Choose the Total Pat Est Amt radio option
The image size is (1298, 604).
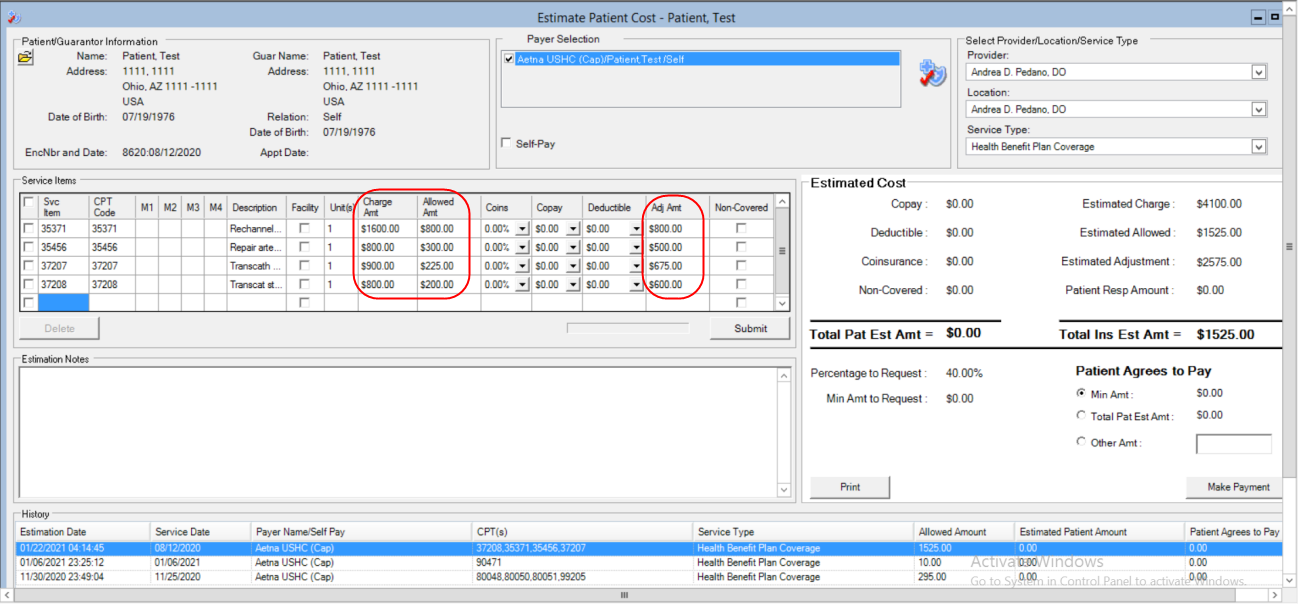(x=1081, y=415)
